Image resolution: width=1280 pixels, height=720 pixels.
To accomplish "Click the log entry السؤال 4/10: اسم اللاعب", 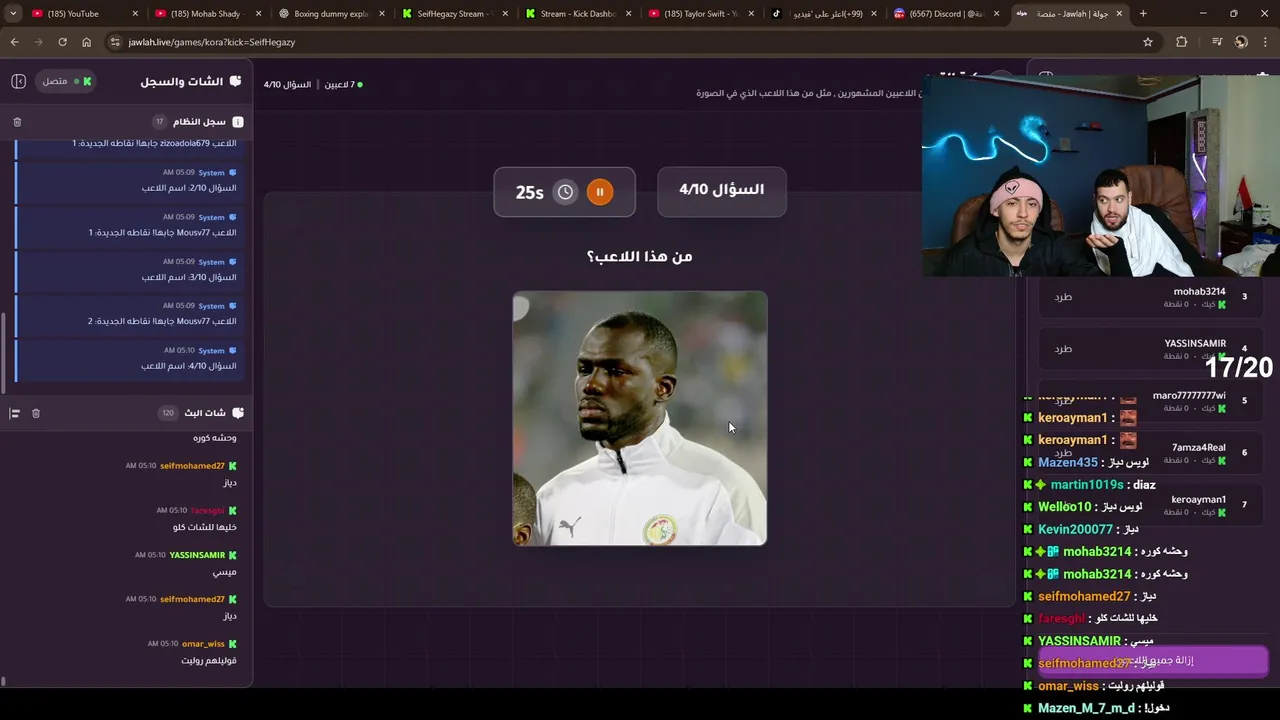I will coord(131,358).
